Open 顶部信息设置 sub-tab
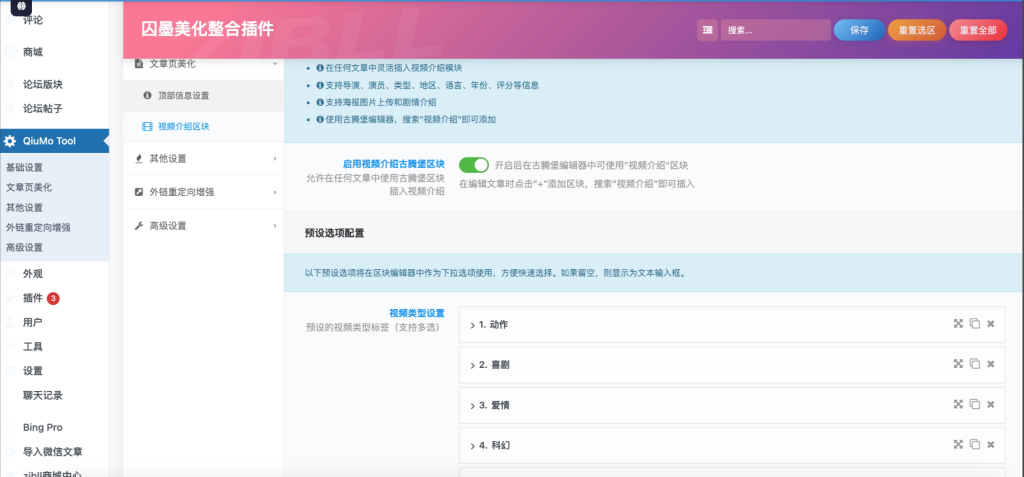The image size is (1024, 477). point(203,95)
